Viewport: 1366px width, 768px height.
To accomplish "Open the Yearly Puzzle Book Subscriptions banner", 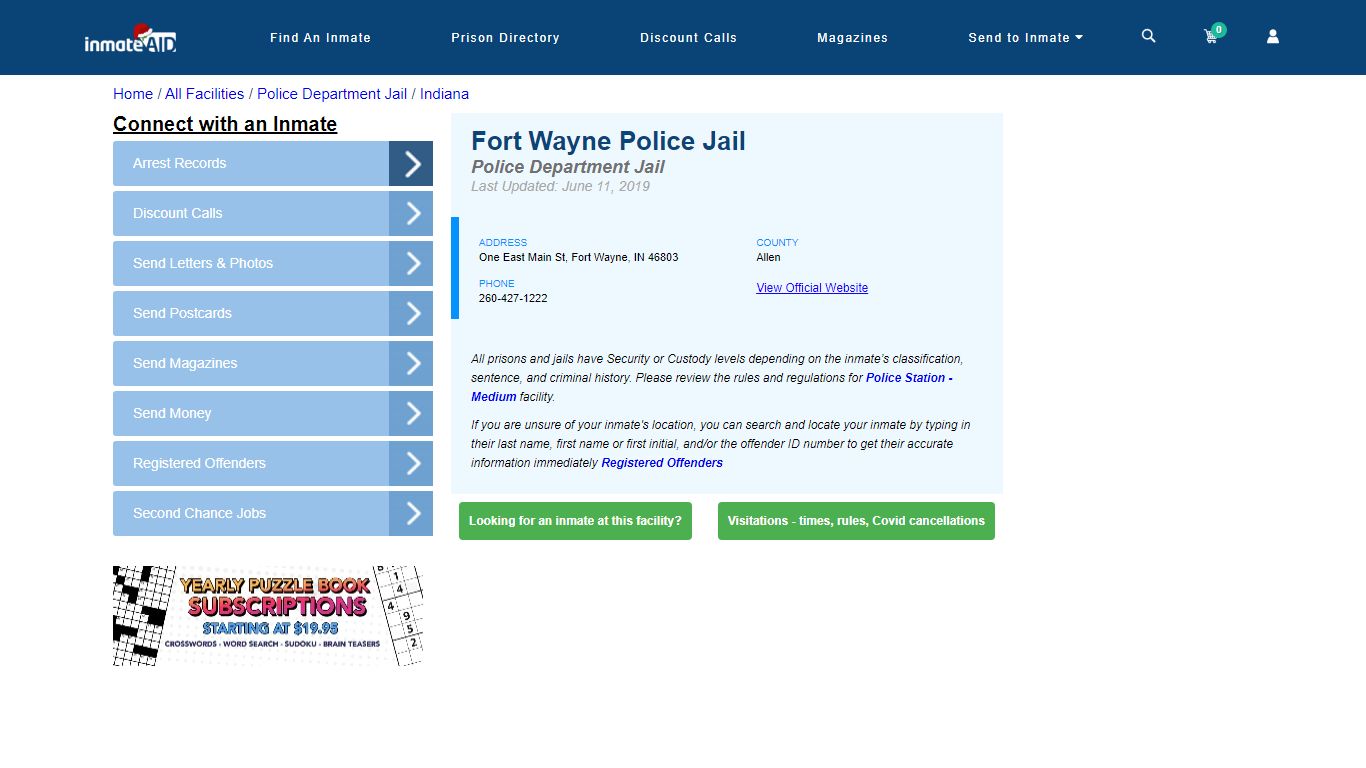I will click(x=268, y=616).
